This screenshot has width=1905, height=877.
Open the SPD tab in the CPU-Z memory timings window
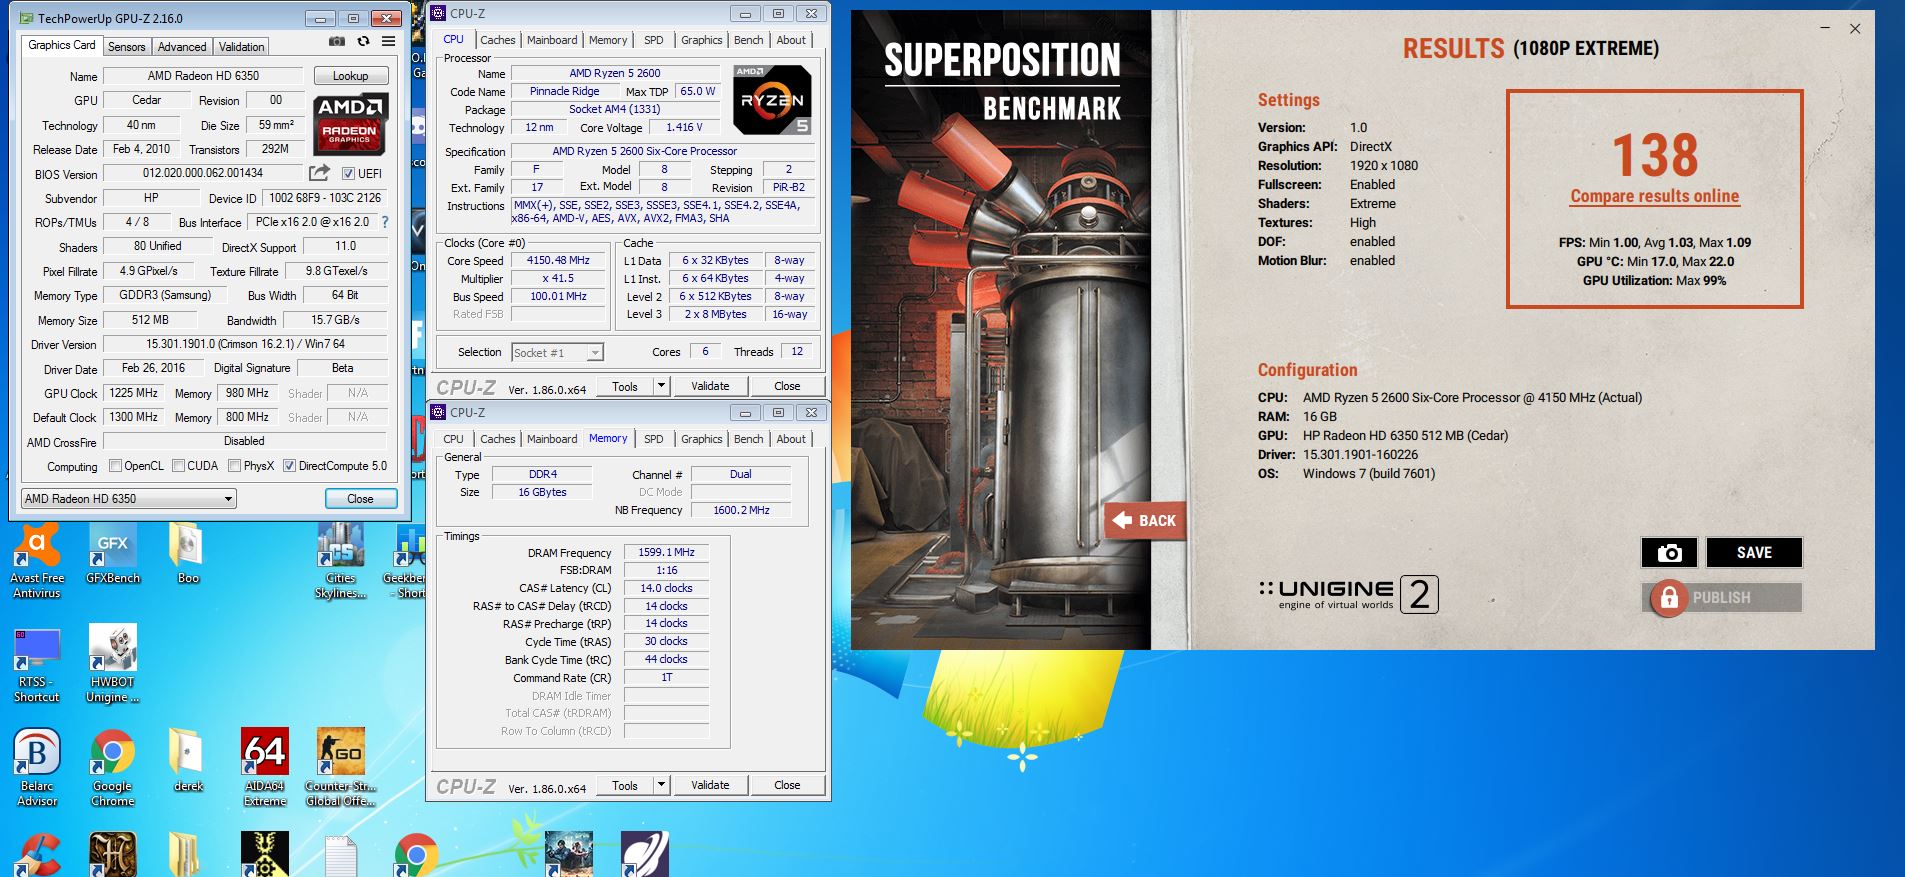(x=653, y=439)
